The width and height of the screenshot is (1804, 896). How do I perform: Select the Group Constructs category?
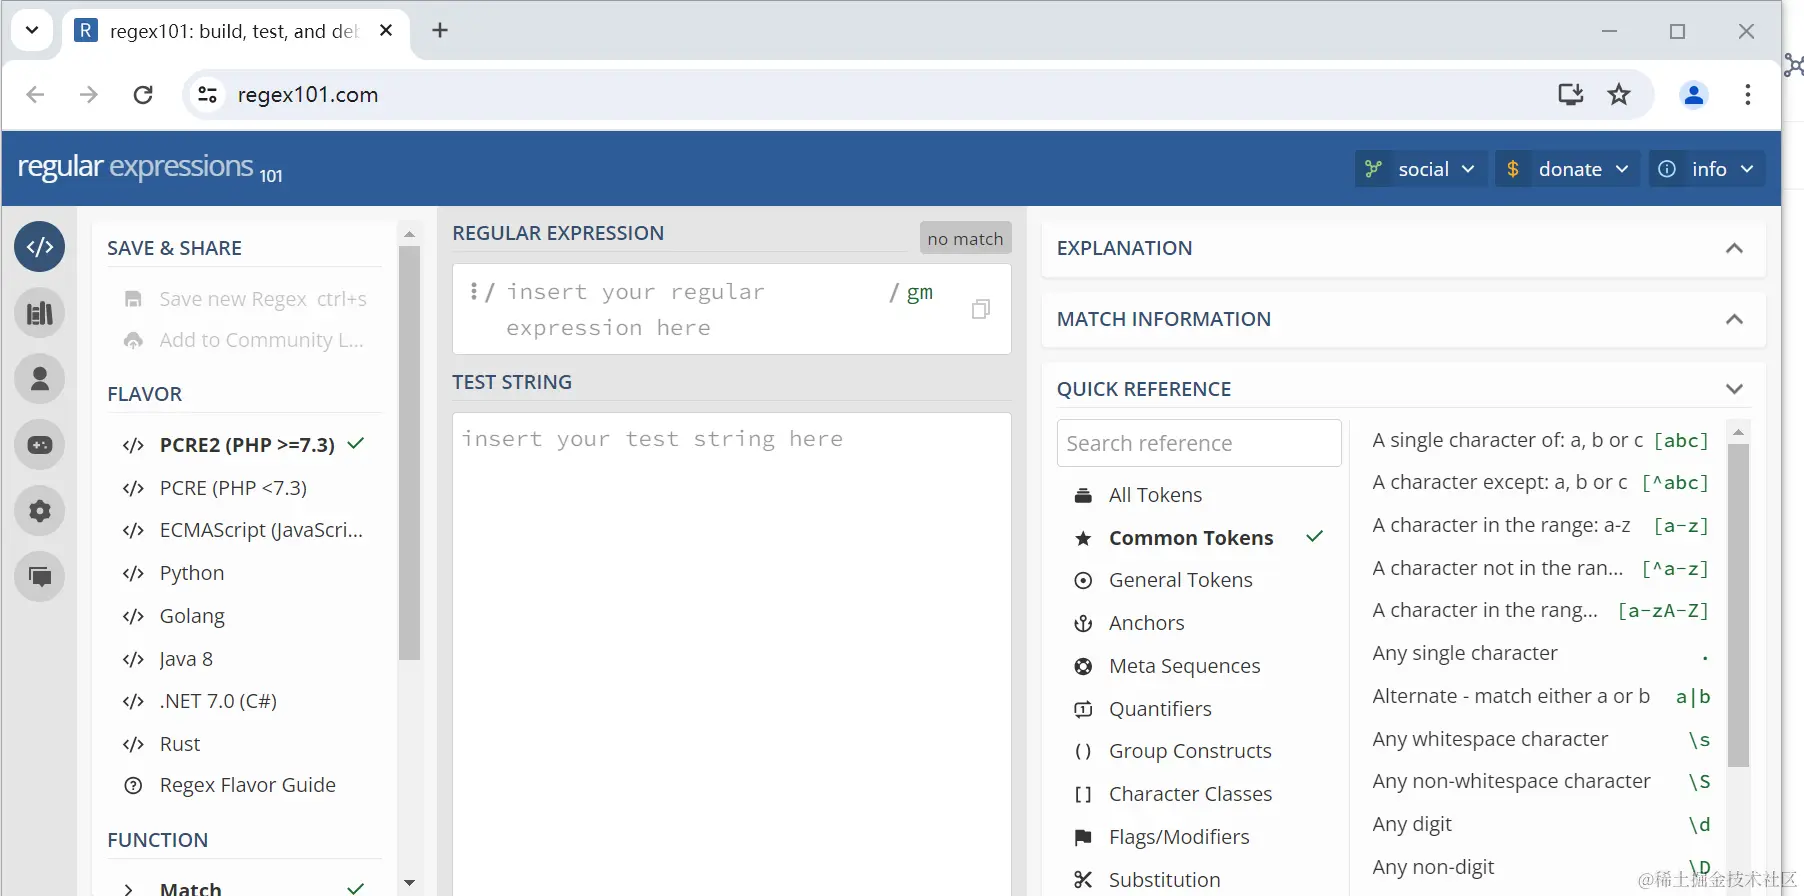coord(1199,751)
